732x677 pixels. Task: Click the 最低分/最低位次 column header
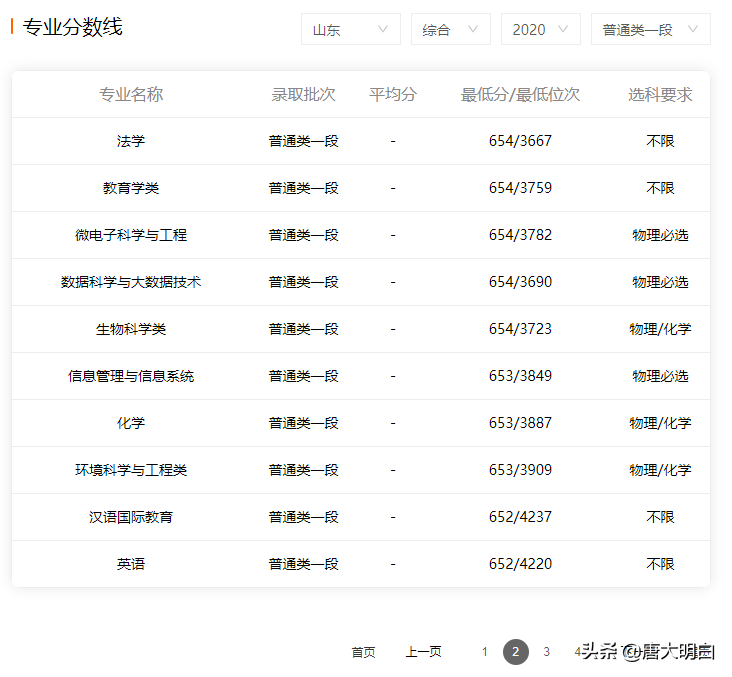[x=520, y=94]
